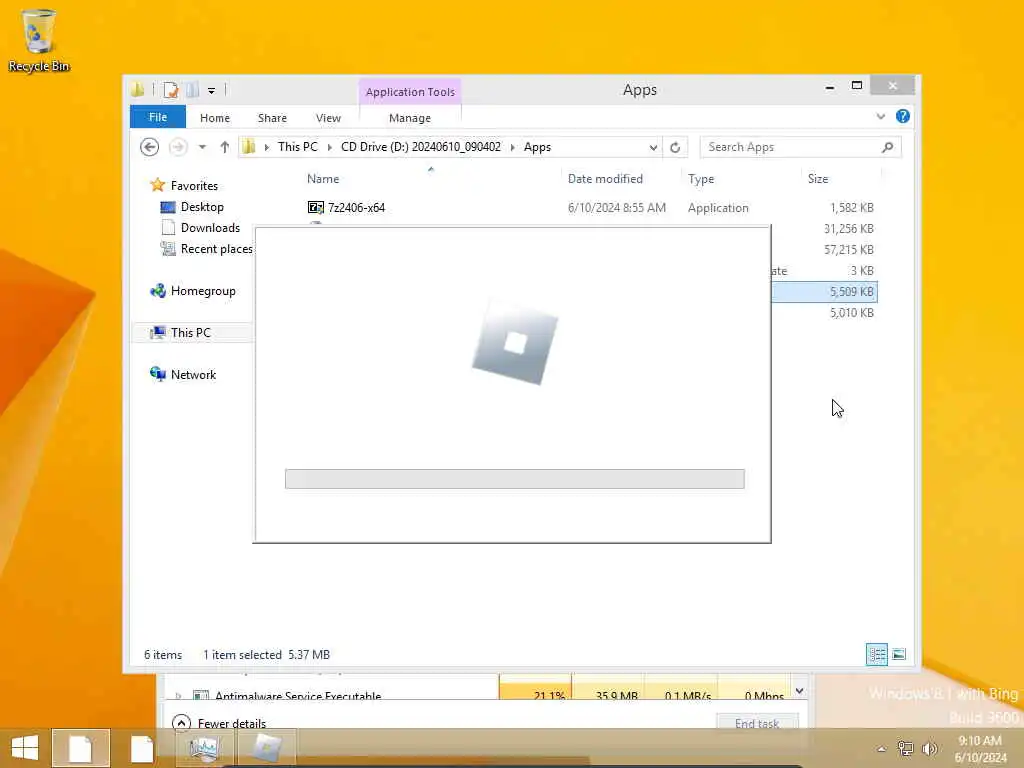Open the Customize Quick Access Toolbar dropdown
1024x768 pixels.
click(x=212, y=91)
